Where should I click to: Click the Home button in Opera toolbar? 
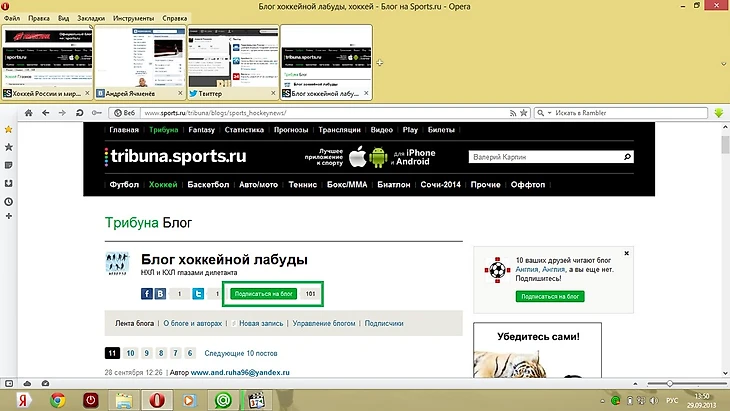coord(28,113)
